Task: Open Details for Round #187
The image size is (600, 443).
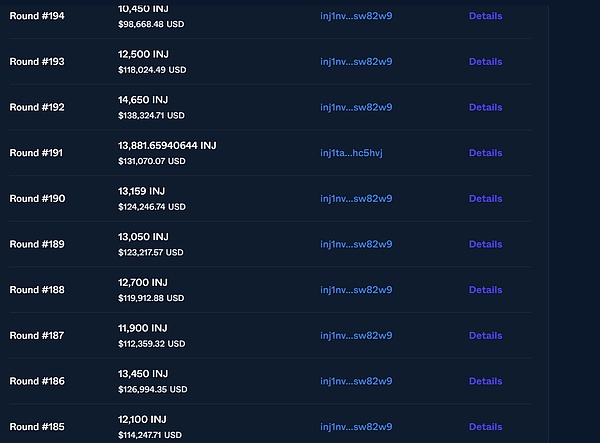Action: click(x=485, y=336)
